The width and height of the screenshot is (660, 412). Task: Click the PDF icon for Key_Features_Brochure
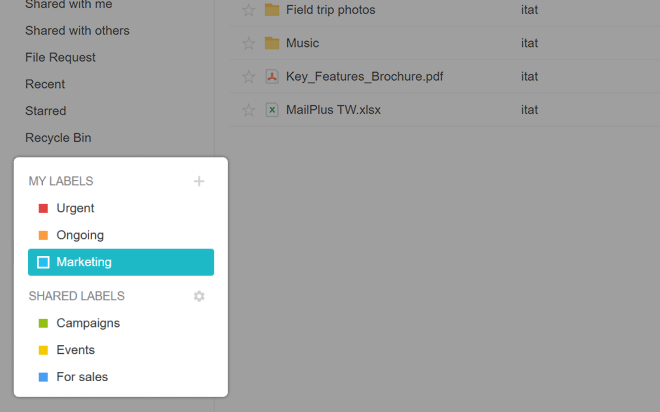click(x=272, y=76)
